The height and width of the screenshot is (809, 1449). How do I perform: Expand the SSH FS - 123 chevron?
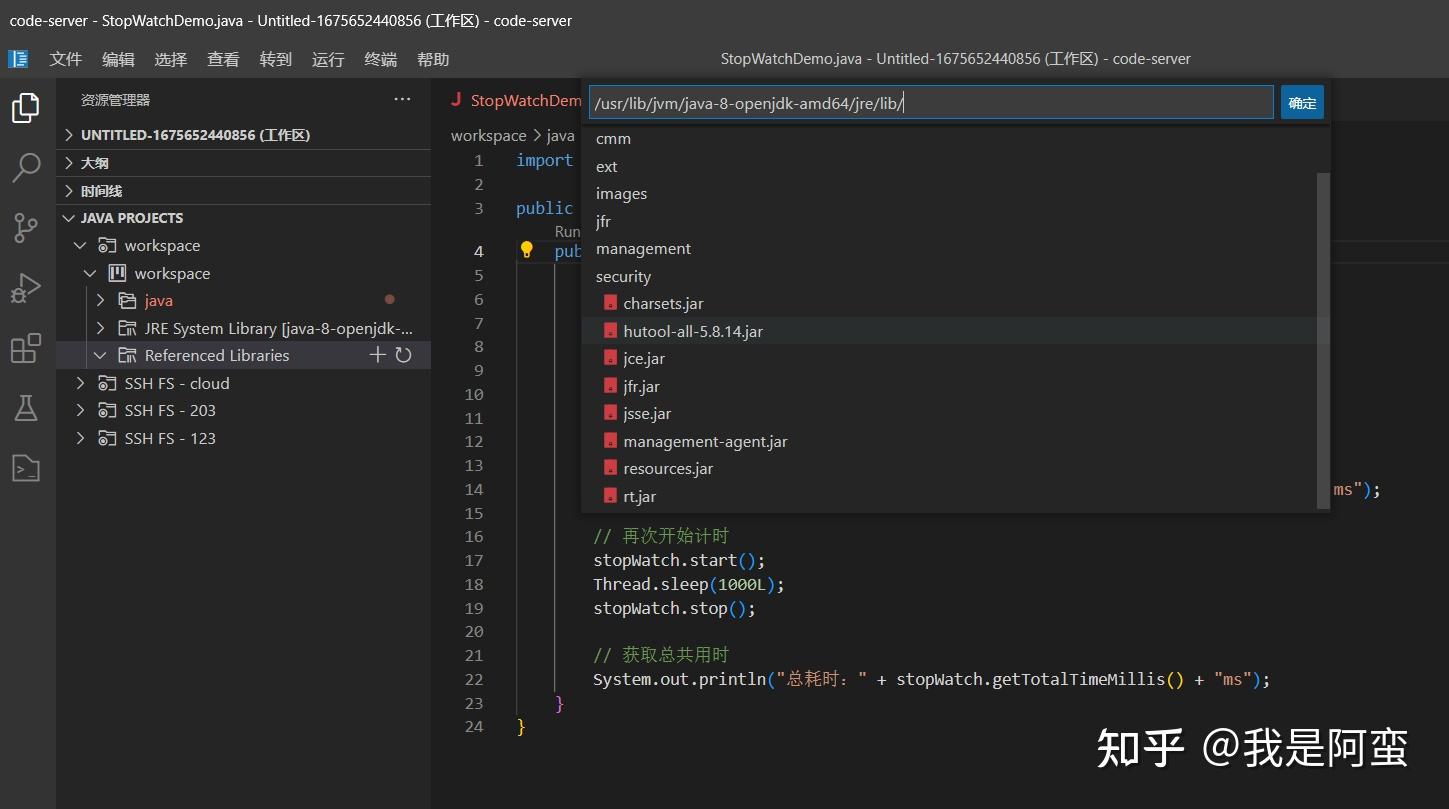(x=81, y=438)
